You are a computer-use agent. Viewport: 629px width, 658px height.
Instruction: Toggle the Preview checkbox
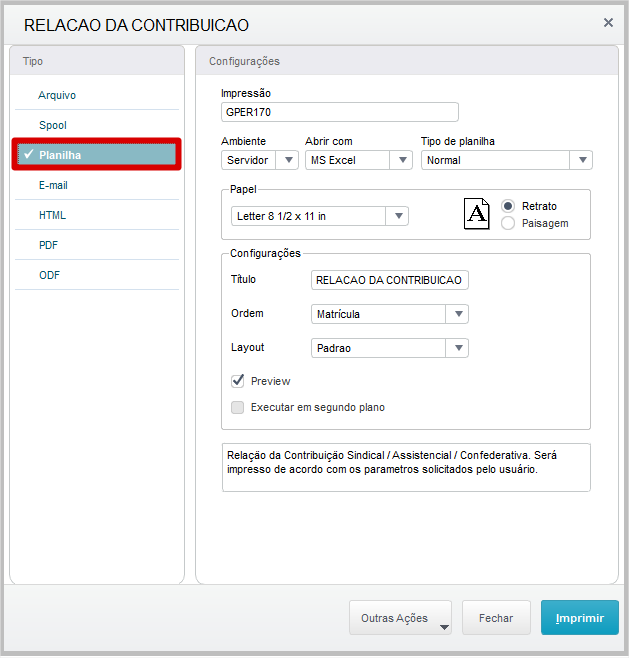(238, 381)
